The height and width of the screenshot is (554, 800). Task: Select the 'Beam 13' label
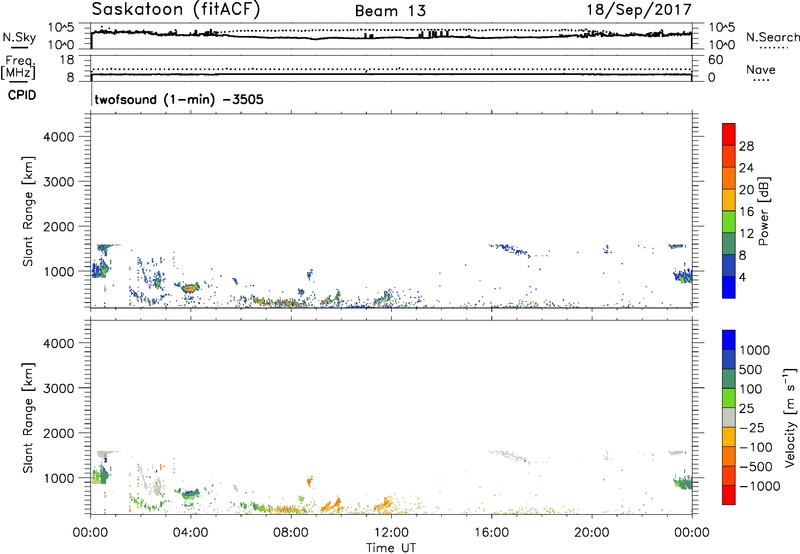pos(390,11)
